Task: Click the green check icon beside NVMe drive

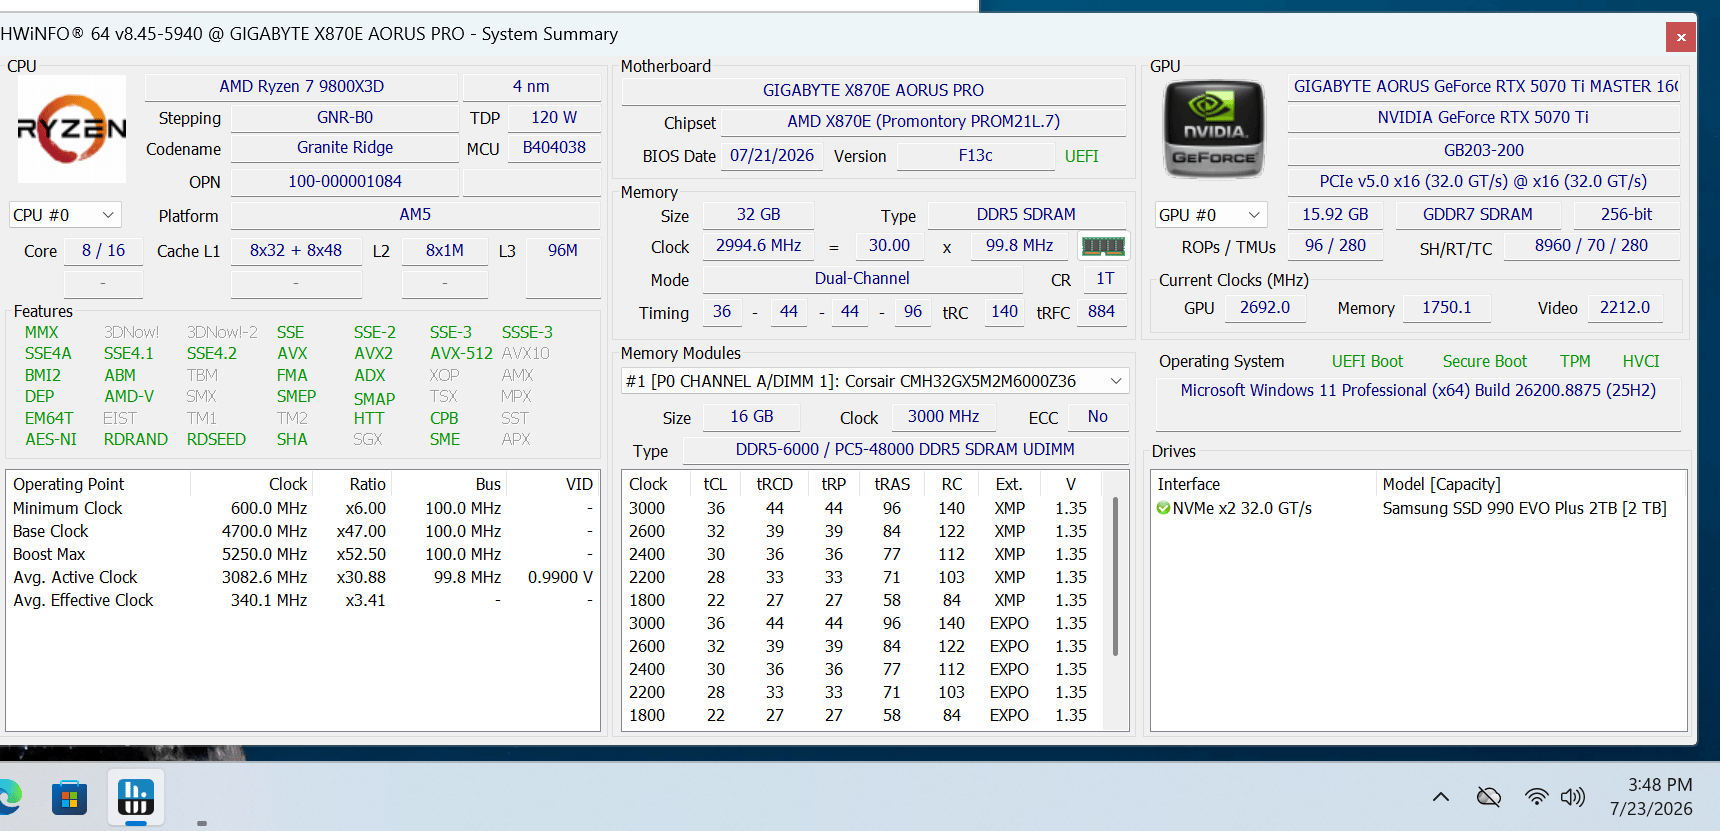Action: pyautogui.click(x=1163, y=508)
